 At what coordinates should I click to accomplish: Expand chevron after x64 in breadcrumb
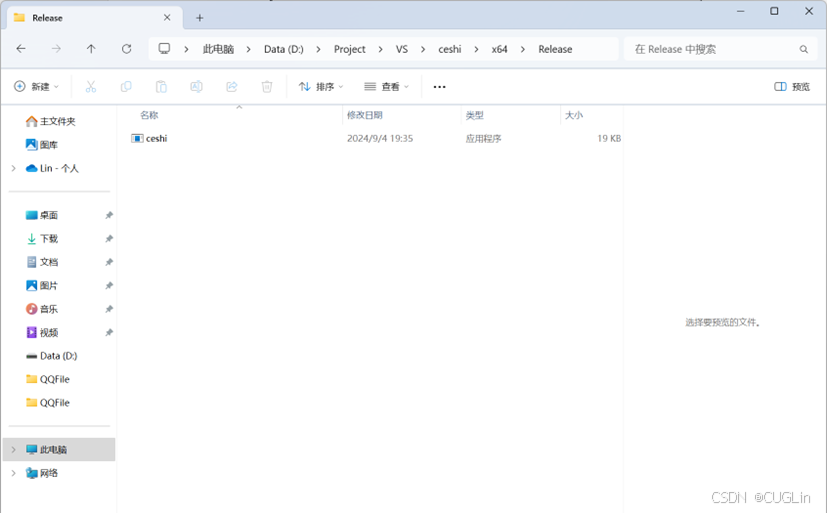(x=523, y=49)
